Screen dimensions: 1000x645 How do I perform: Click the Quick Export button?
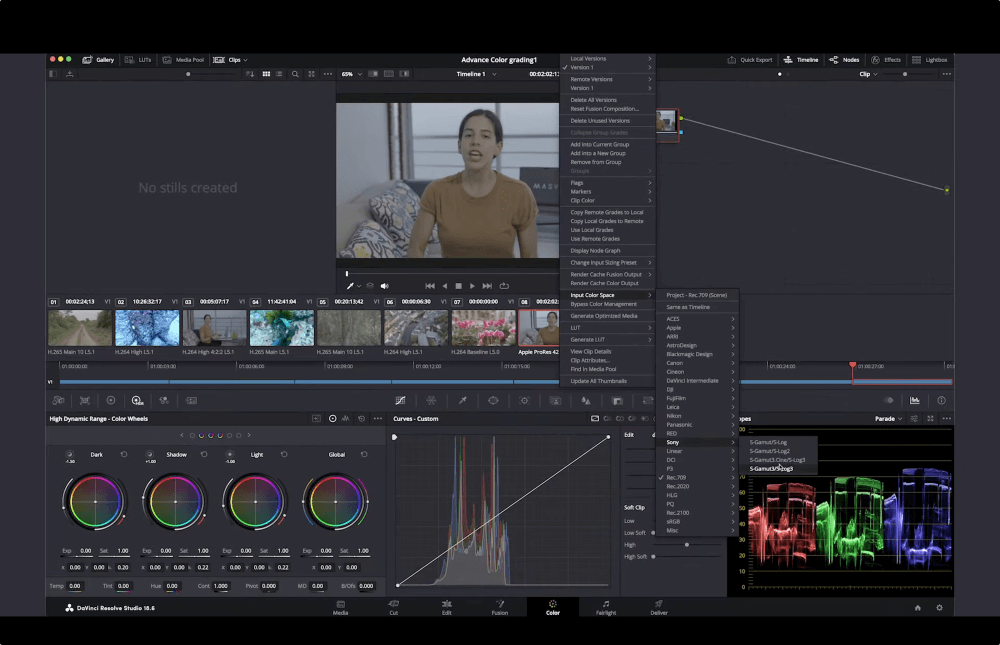750,60
